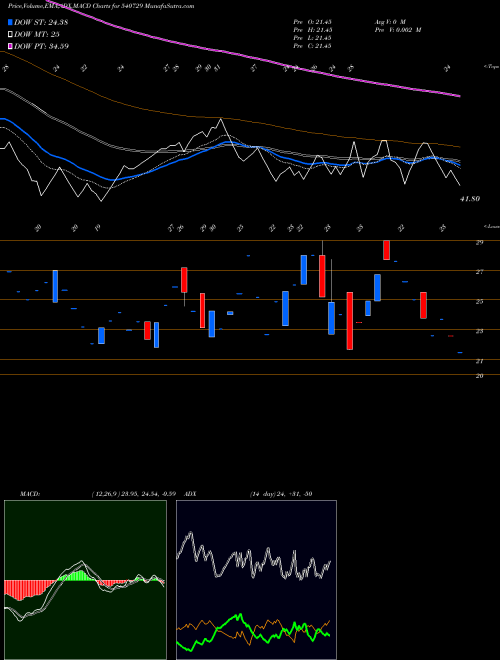Click the white DOW MT legend swatch
The height and width of the screenshot is (660, 500).
[10, 35]
